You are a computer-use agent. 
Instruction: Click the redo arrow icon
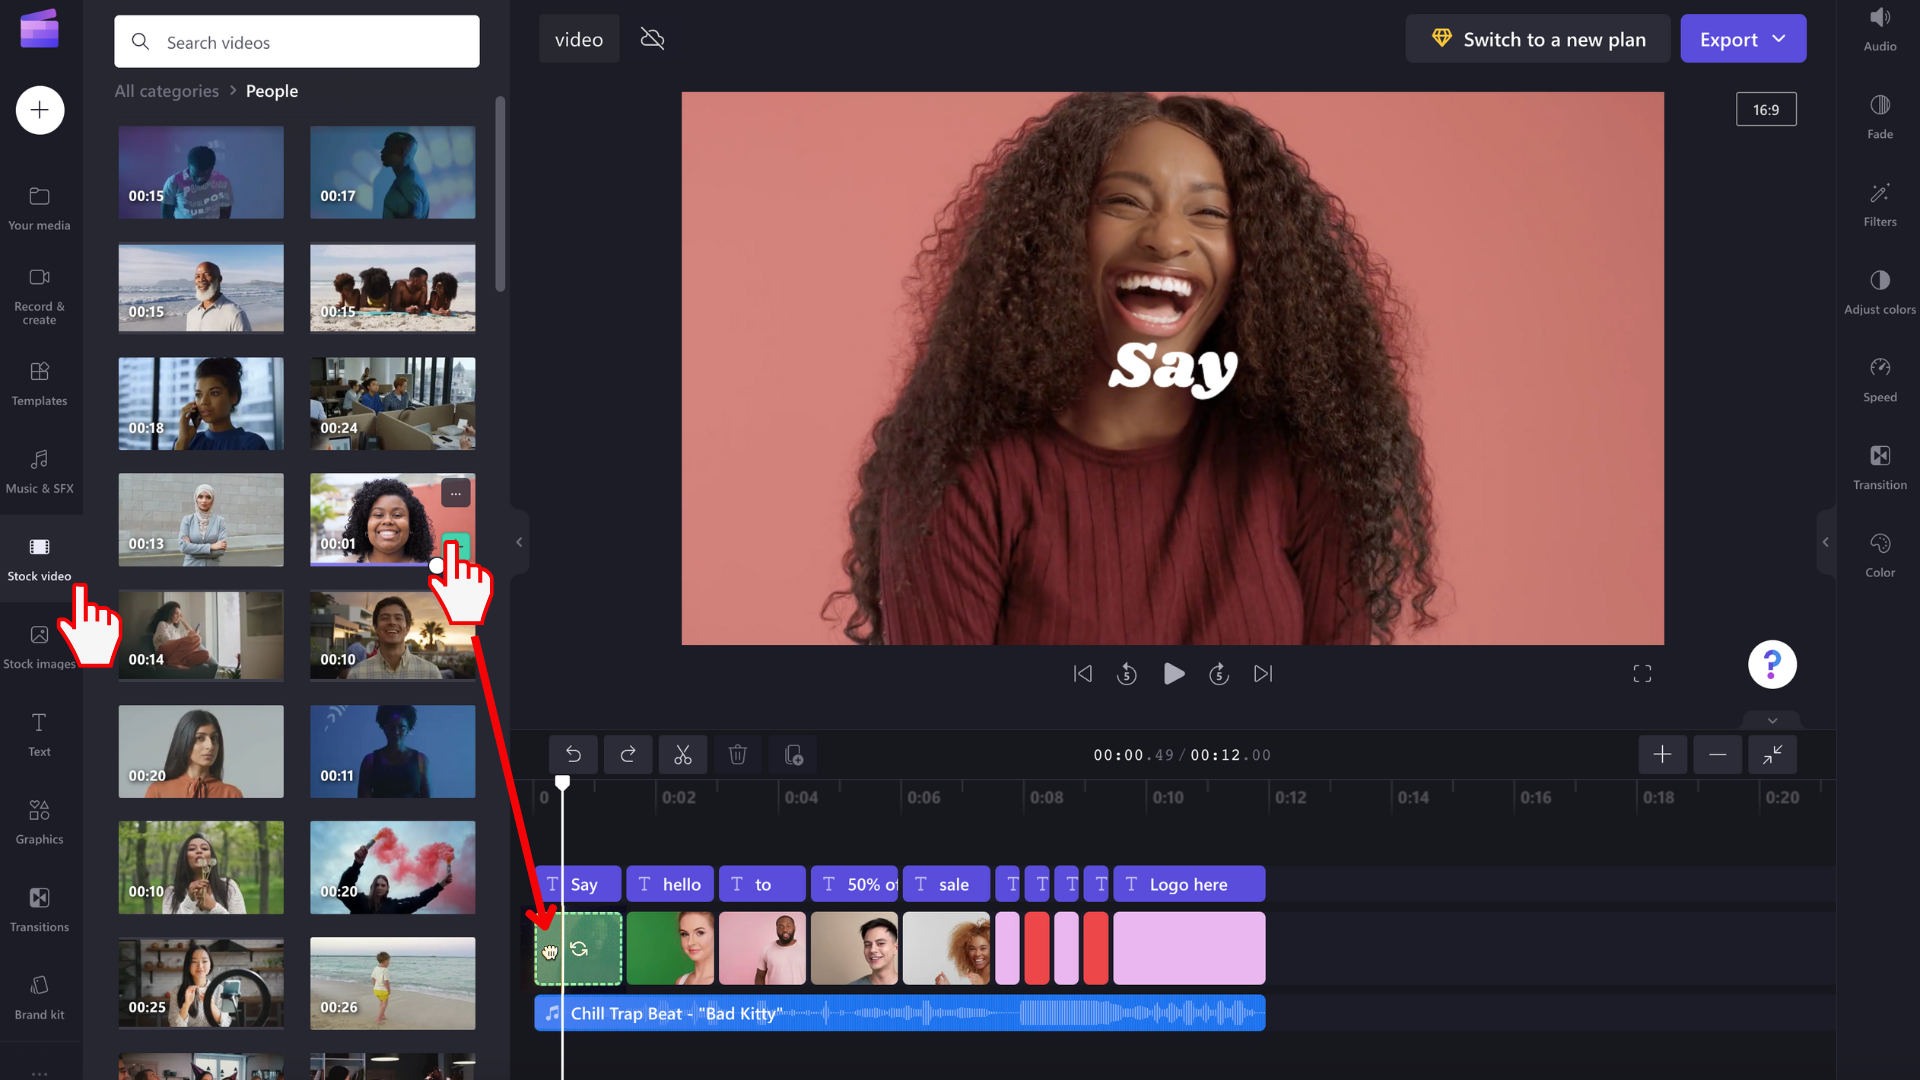point(628,755)
